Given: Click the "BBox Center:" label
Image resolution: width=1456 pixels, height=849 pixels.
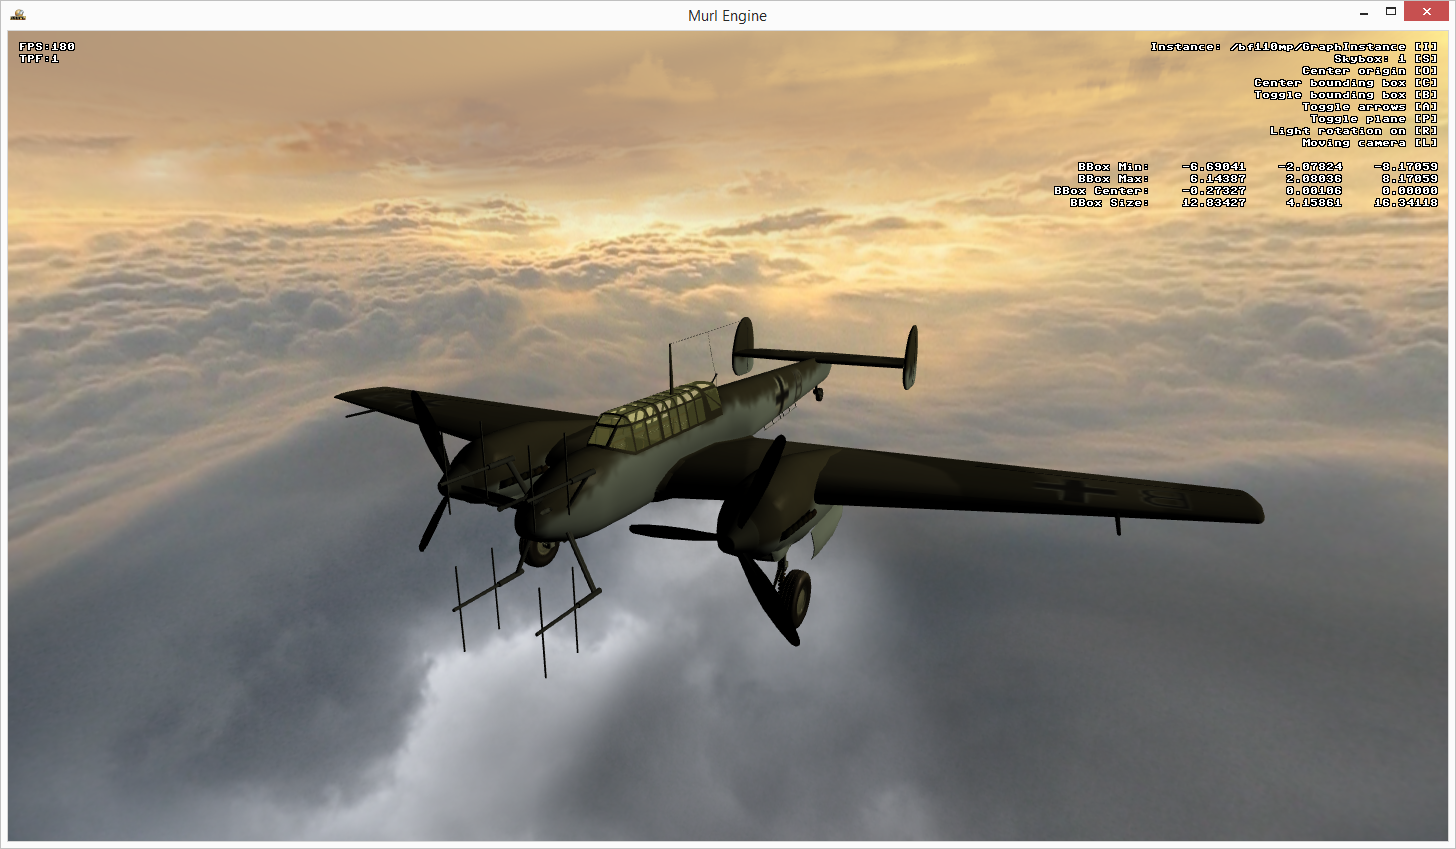Looking at the screenshot, I should click(1101, 191).
